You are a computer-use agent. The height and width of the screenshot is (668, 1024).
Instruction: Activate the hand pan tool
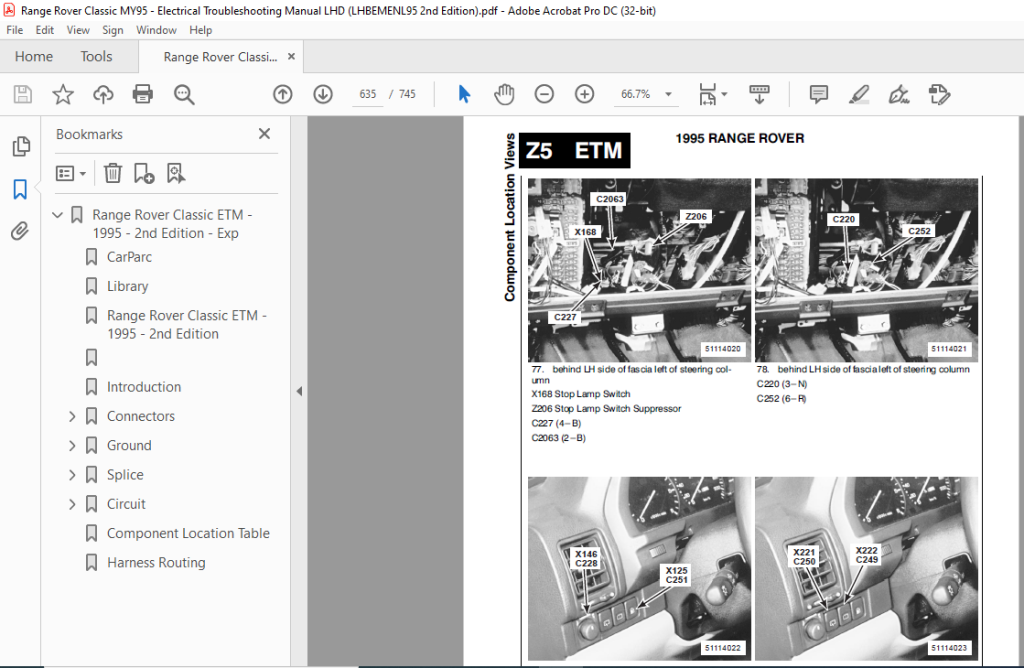click(504, 94)
